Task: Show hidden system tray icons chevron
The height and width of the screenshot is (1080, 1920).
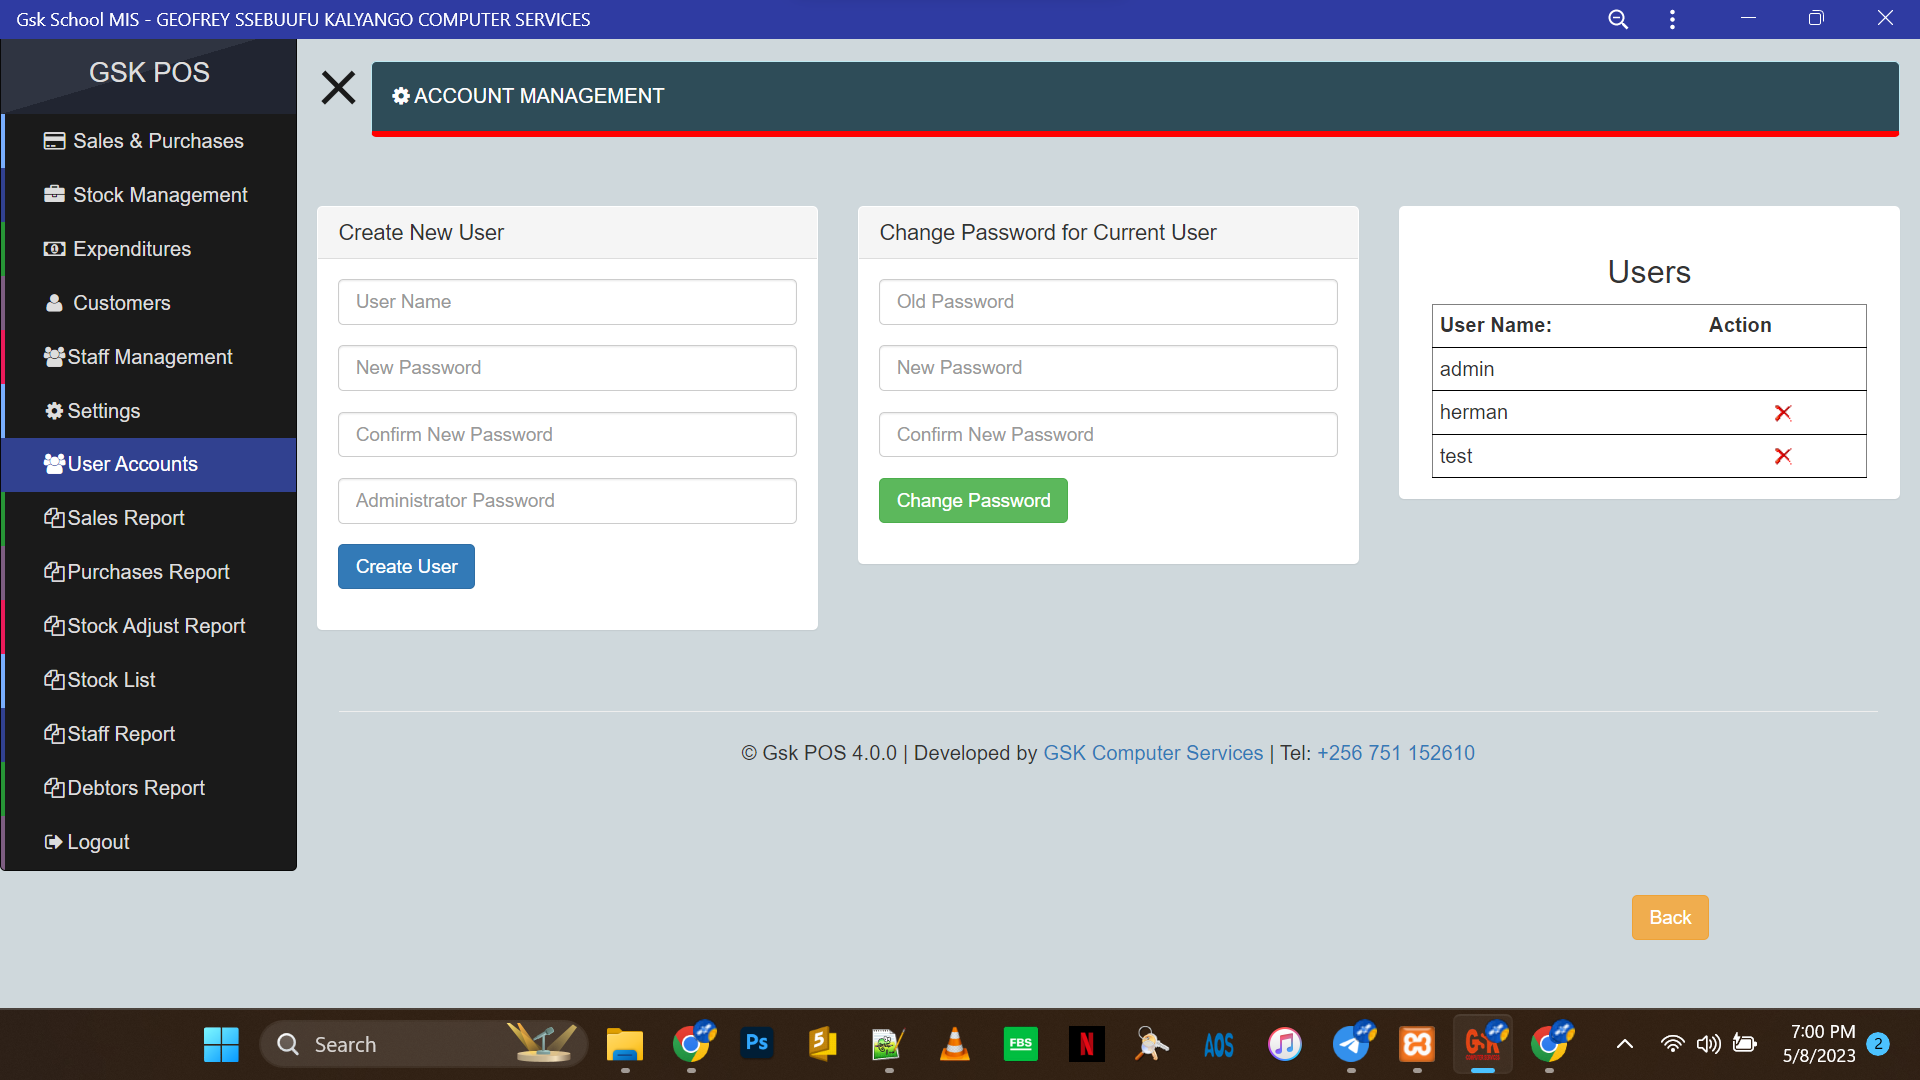Action: point(1625,1044)
